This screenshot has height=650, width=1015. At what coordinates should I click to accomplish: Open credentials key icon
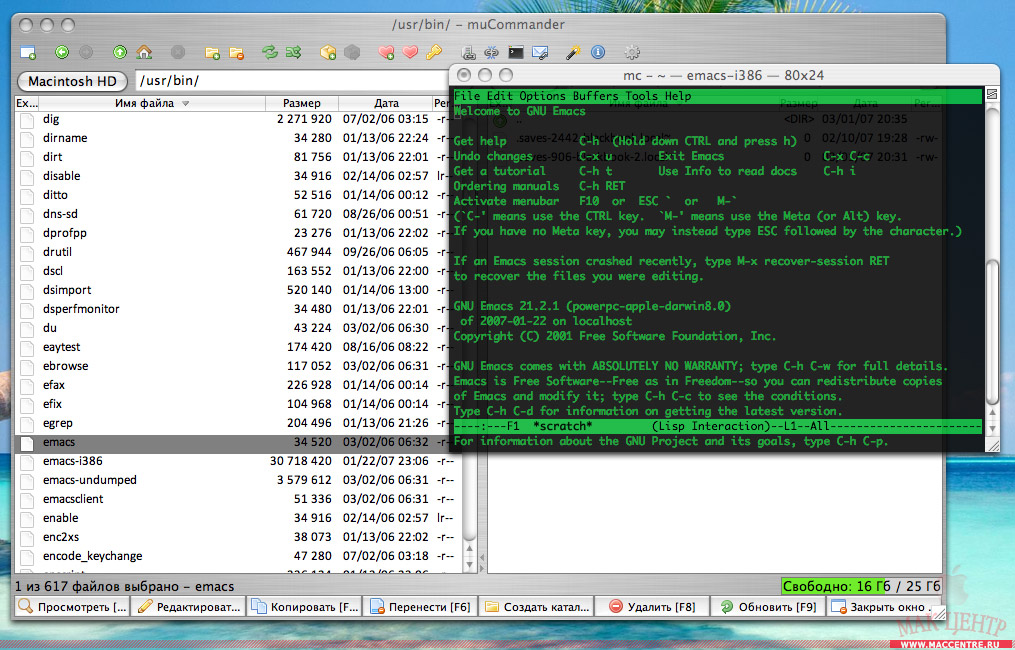point(434,52)
